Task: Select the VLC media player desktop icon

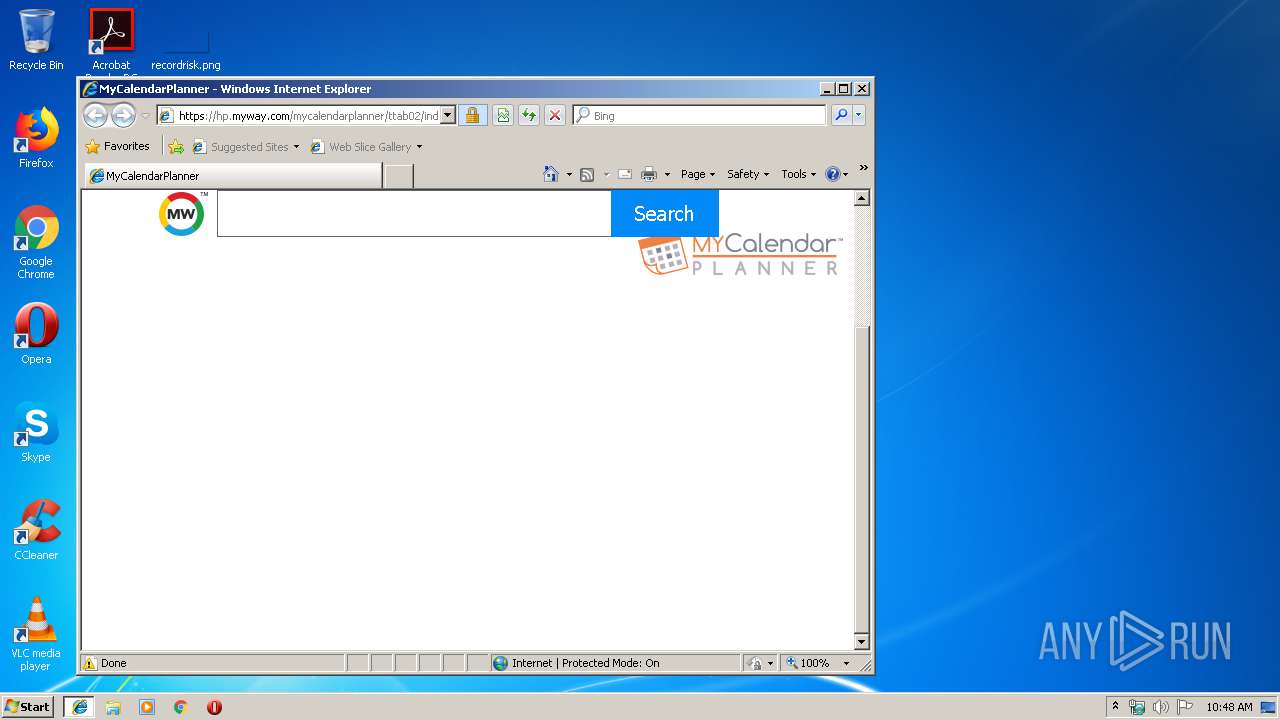Action: [x=36, y=634]
